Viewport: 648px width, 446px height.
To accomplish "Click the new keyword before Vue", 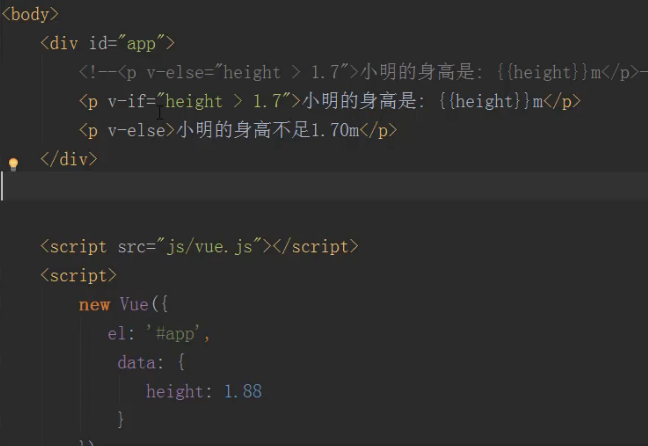I will [x=94, y=304].
